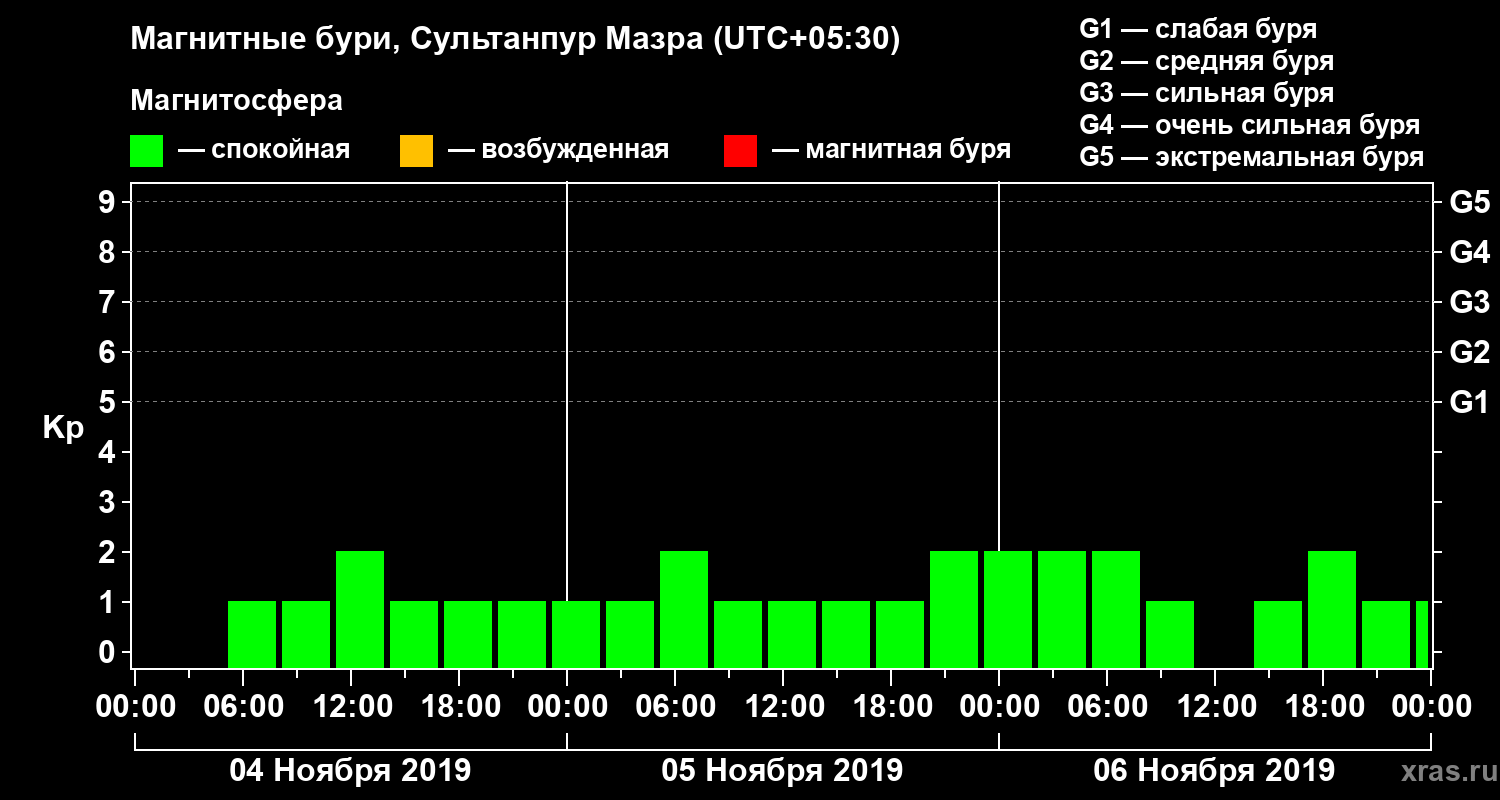Select the 'G3 — сильная буря' legend line
Image resolution: width=1500 pixels, height=800 pixels.
coord(1206,93)
